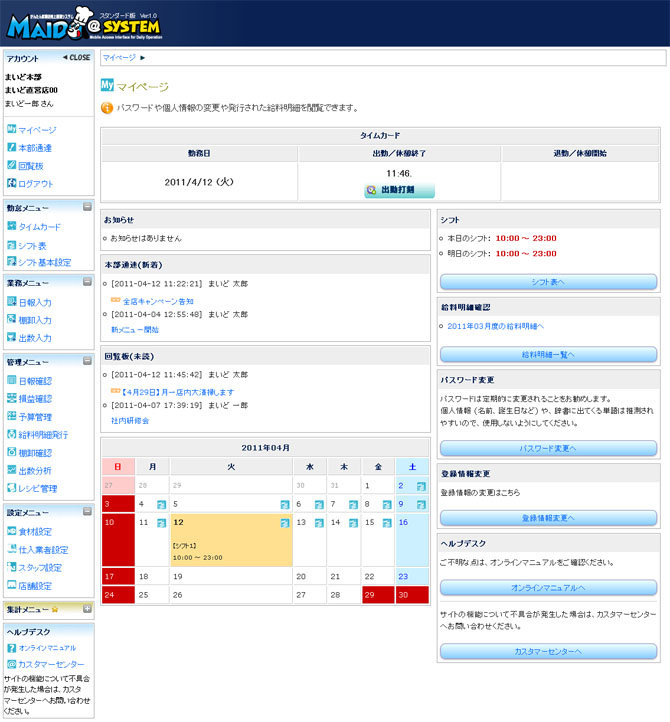Click the オンラインマニュアル help icon in sidebar
This screenshot has height=722, width=670.
point(12,648)
